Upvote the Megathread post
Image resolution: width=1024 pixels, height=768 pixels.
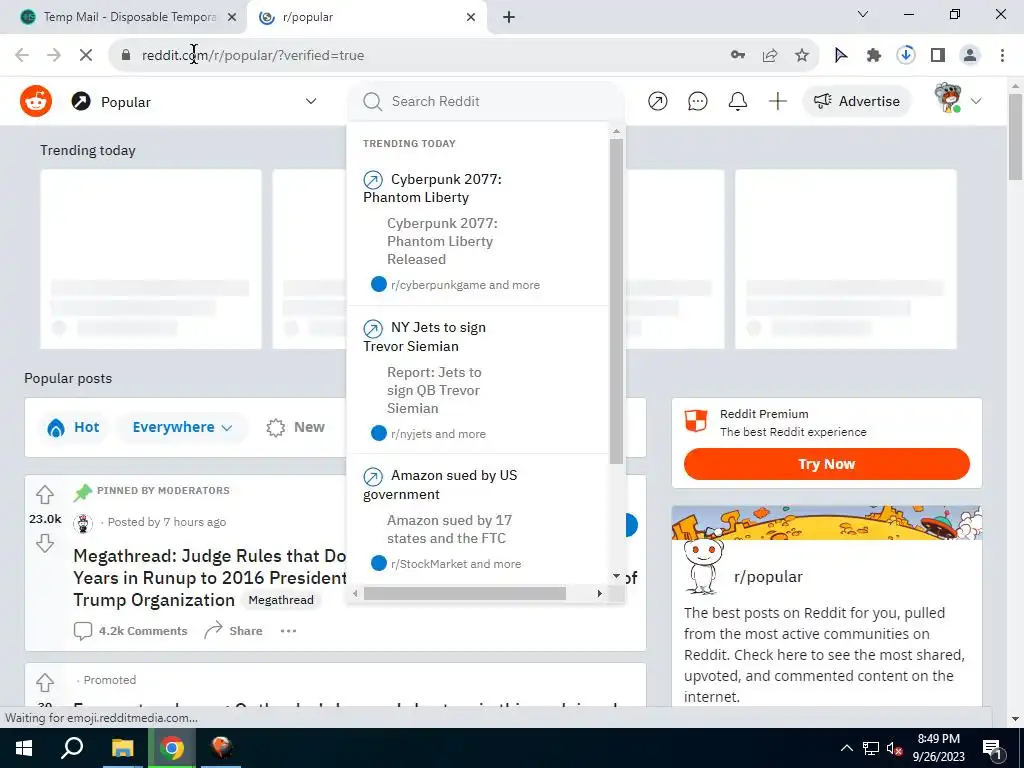pos(44,494)
